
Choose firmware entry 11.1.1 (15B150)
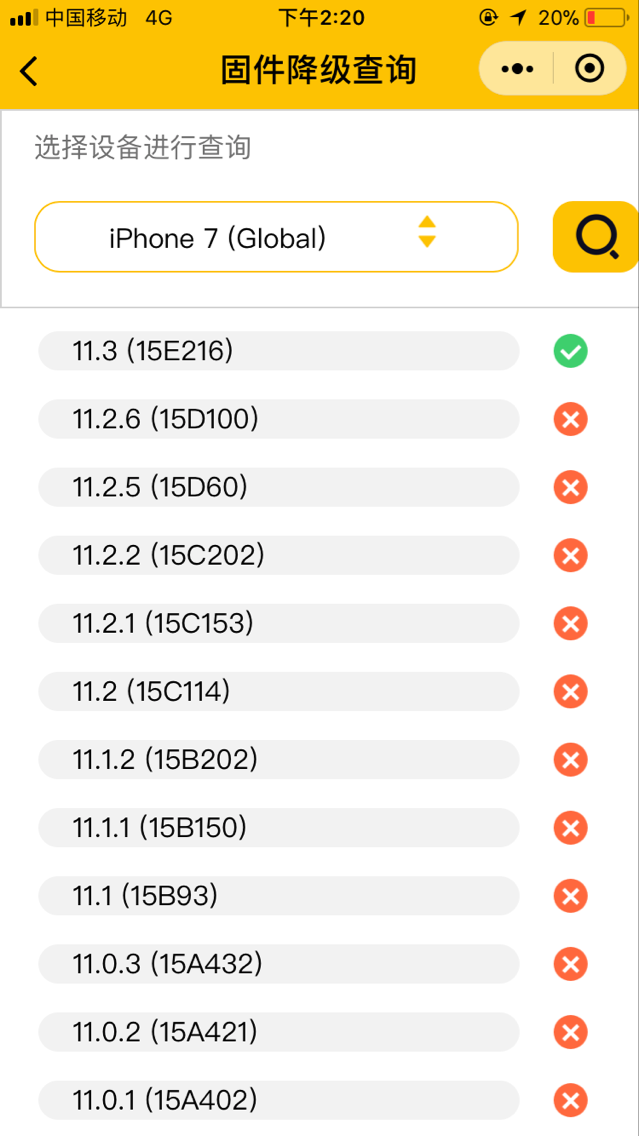[x=279, y=827]
